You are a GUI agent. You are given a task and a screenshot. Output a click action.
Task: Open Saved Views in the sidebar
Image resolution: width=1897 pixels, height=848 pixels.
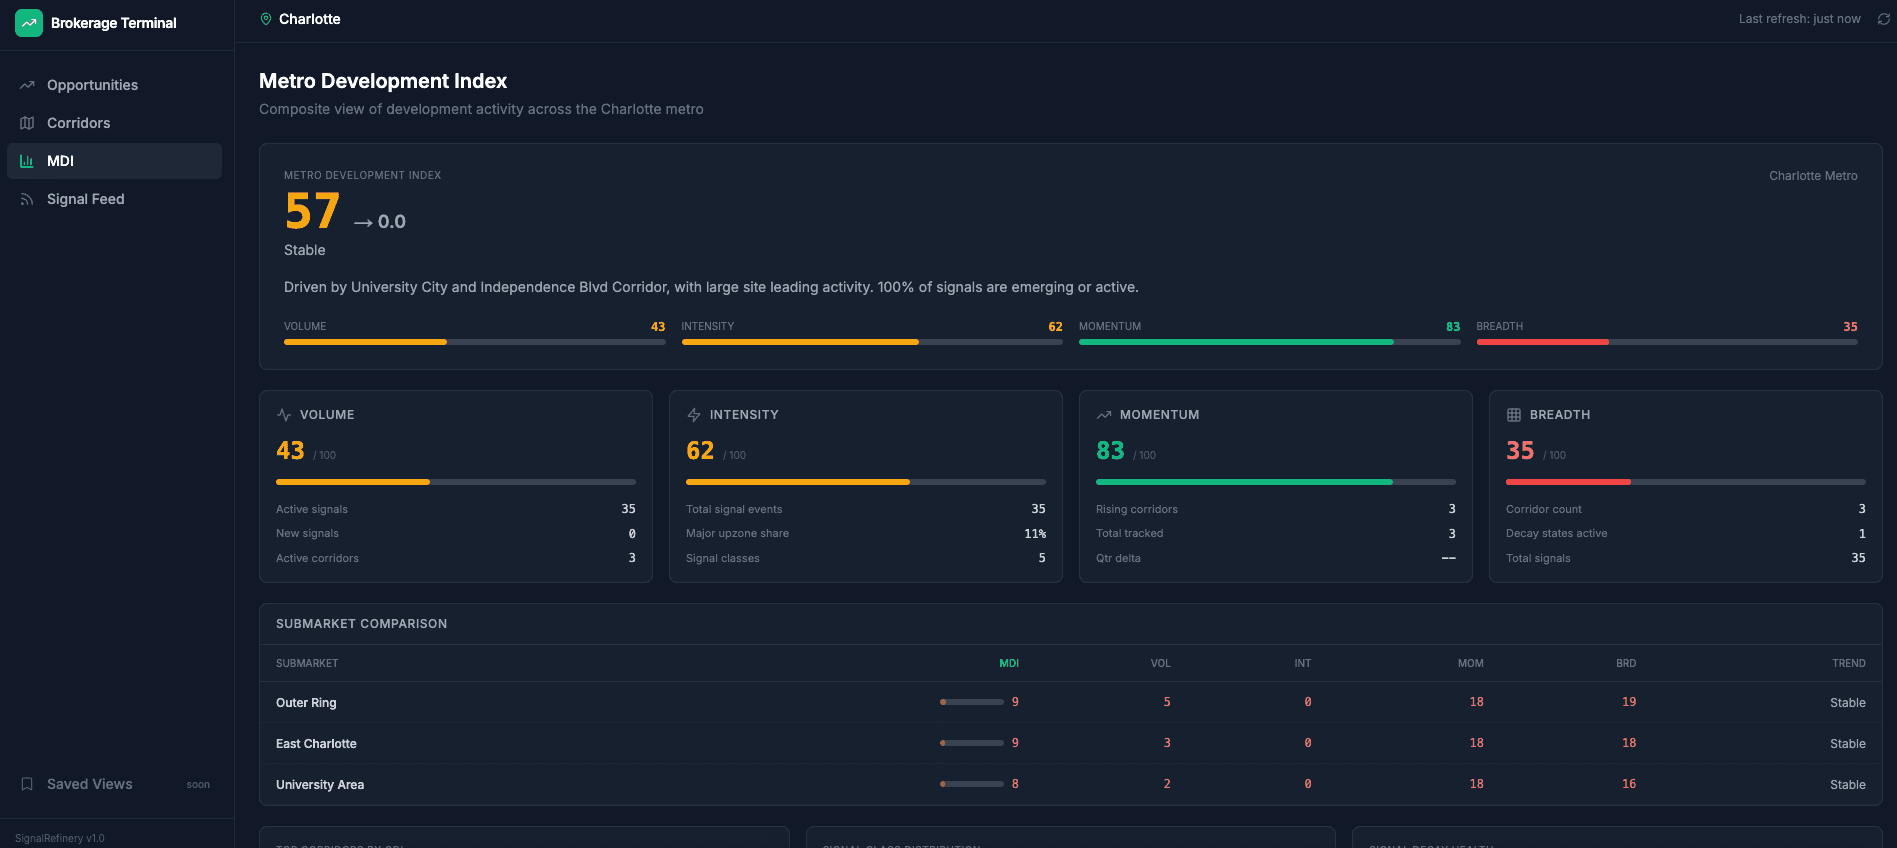click(x=115, y=784)
